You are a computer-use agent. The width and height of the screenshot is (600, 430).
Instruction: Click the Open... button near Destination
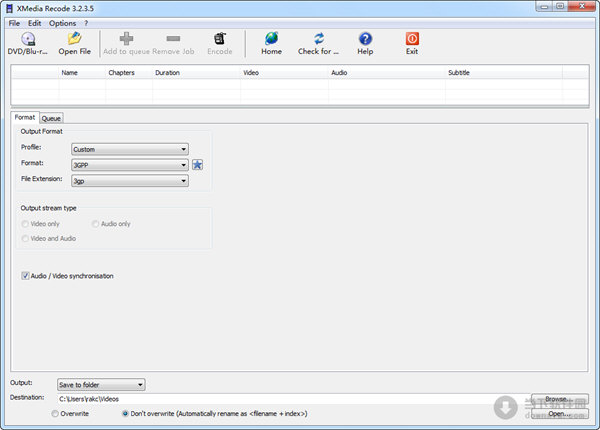pos(560,414)
